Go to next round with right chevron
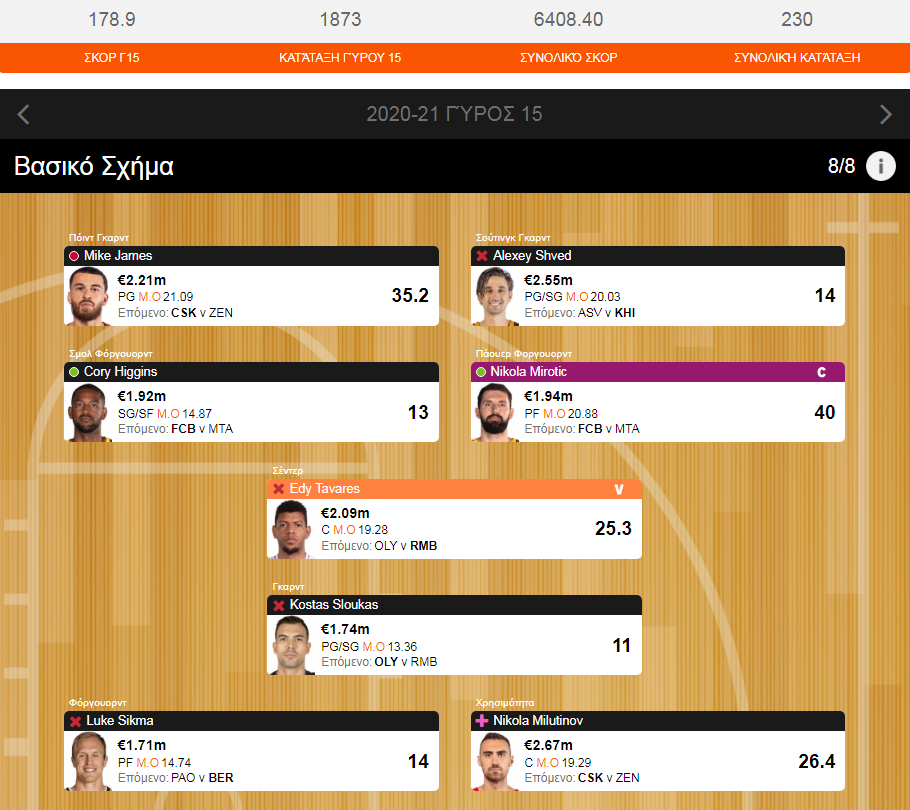 tap(886, 114)
